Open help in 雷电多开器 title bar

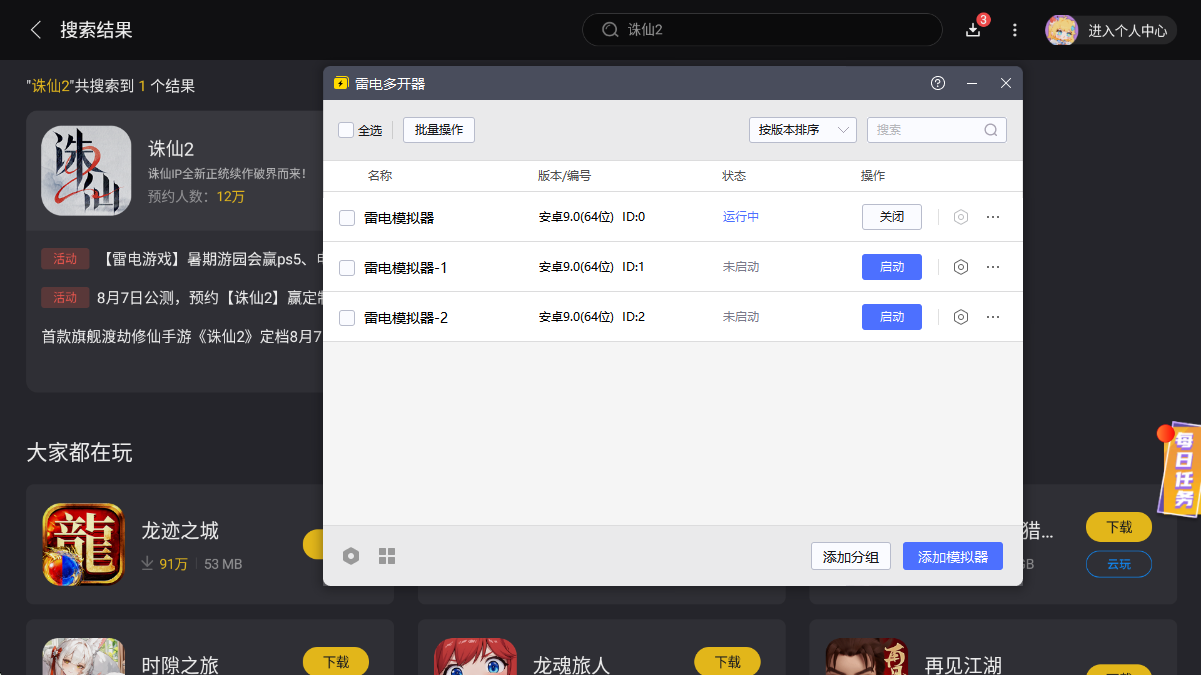(938, 84)
